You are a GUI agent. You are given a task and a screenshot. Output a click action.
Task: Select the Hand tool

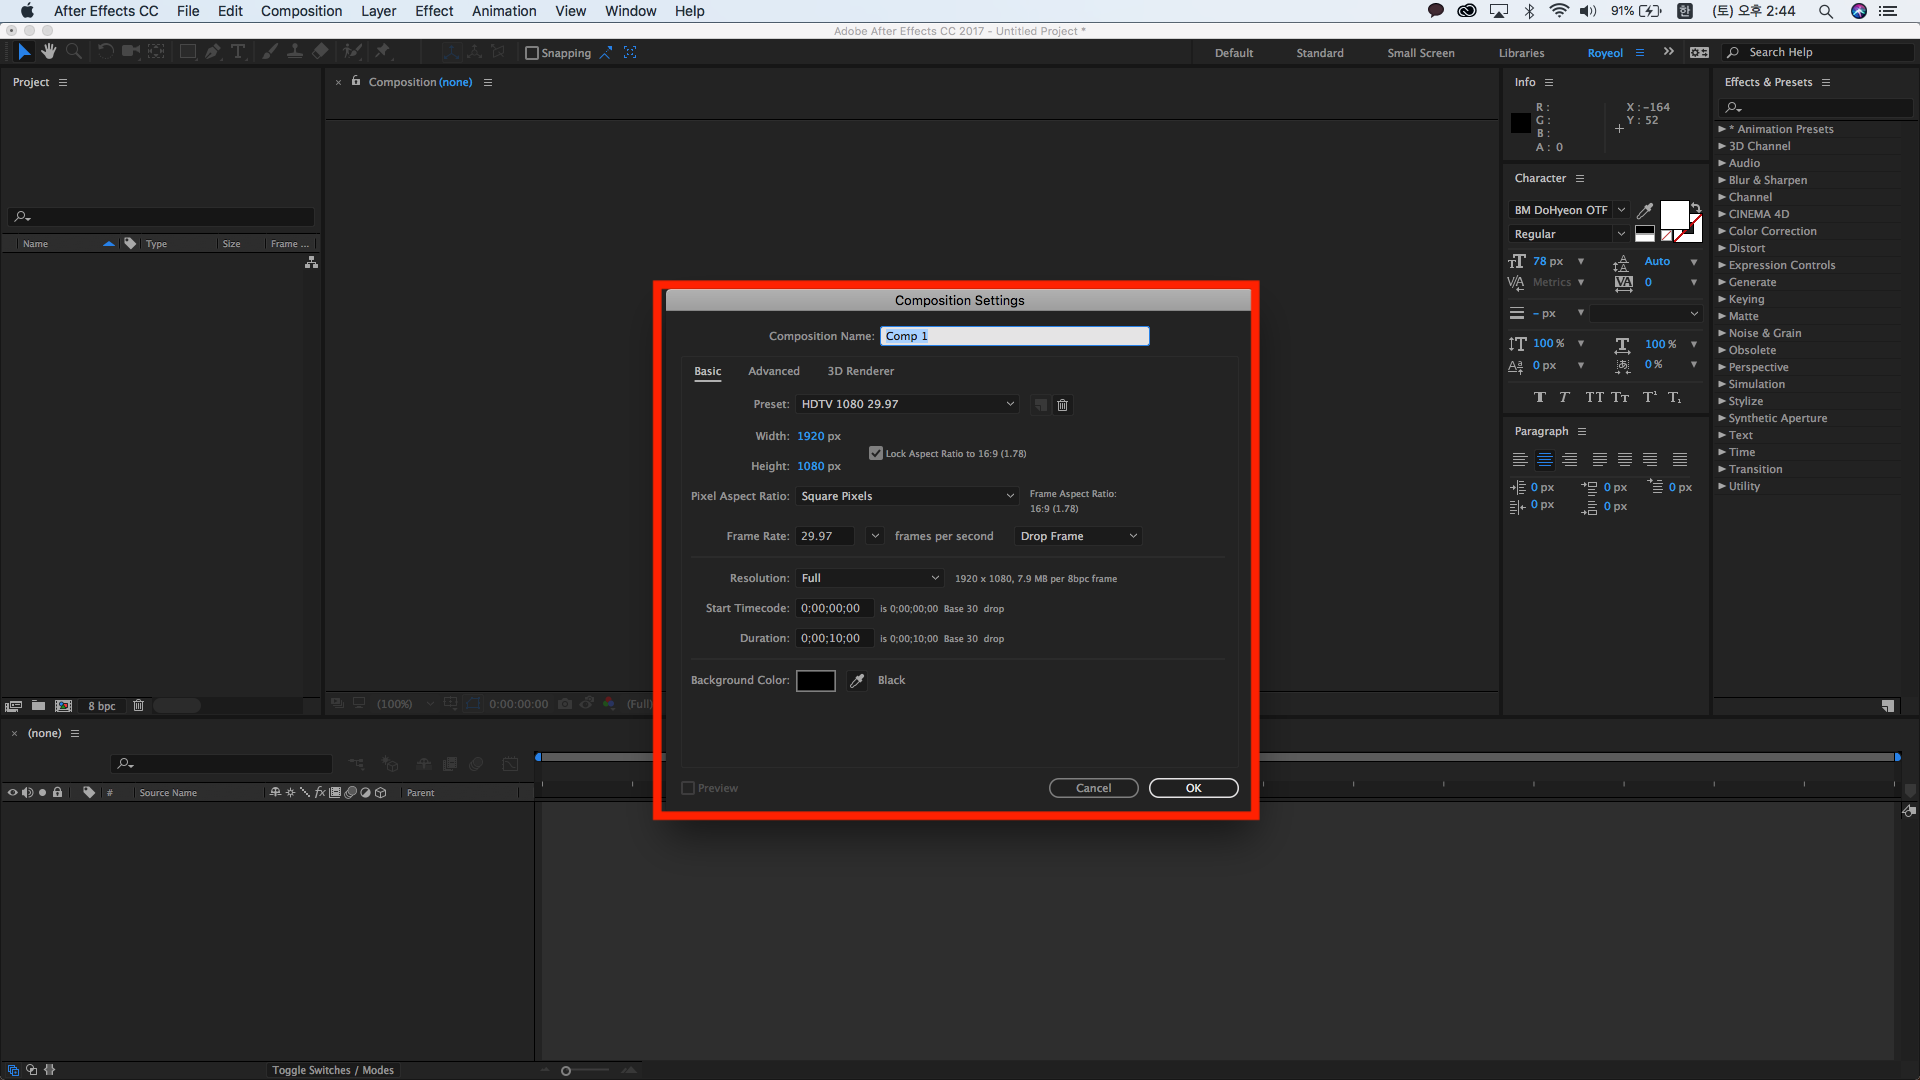48,52
